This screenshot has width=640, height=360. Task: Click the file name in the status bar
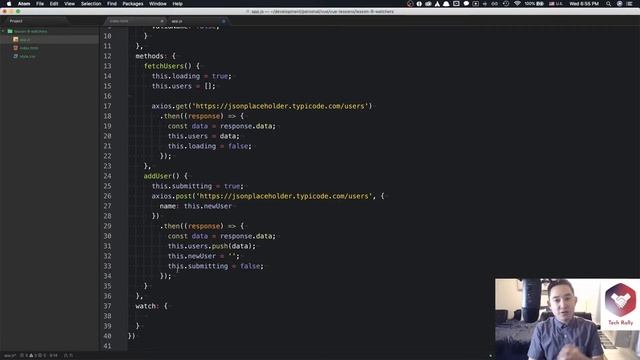(x=10, y=356)
